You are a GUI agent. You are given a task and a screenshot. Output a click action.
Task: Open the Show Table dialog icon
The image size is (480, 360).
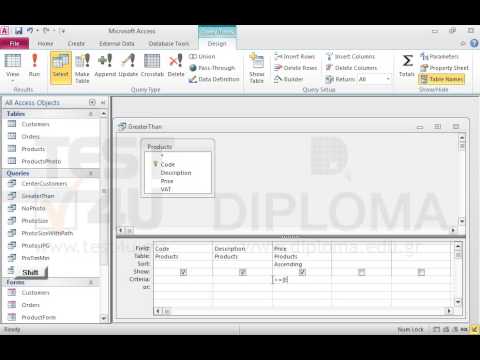[257, 68]
